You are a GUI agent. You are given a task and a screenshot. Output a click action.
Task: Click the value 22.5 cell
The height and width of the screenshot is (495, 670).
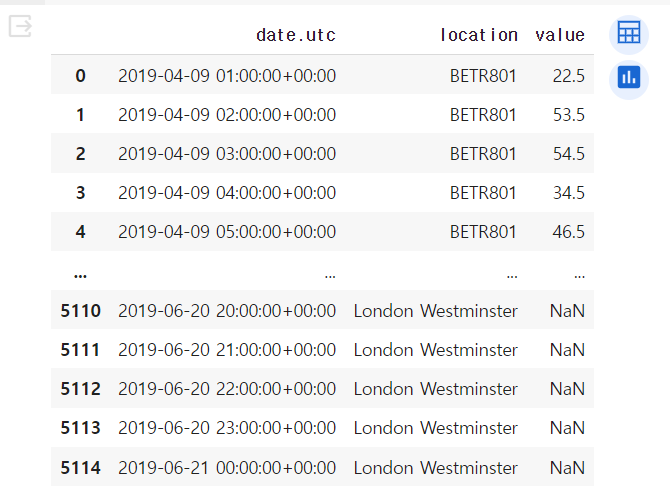pos(568,76)
